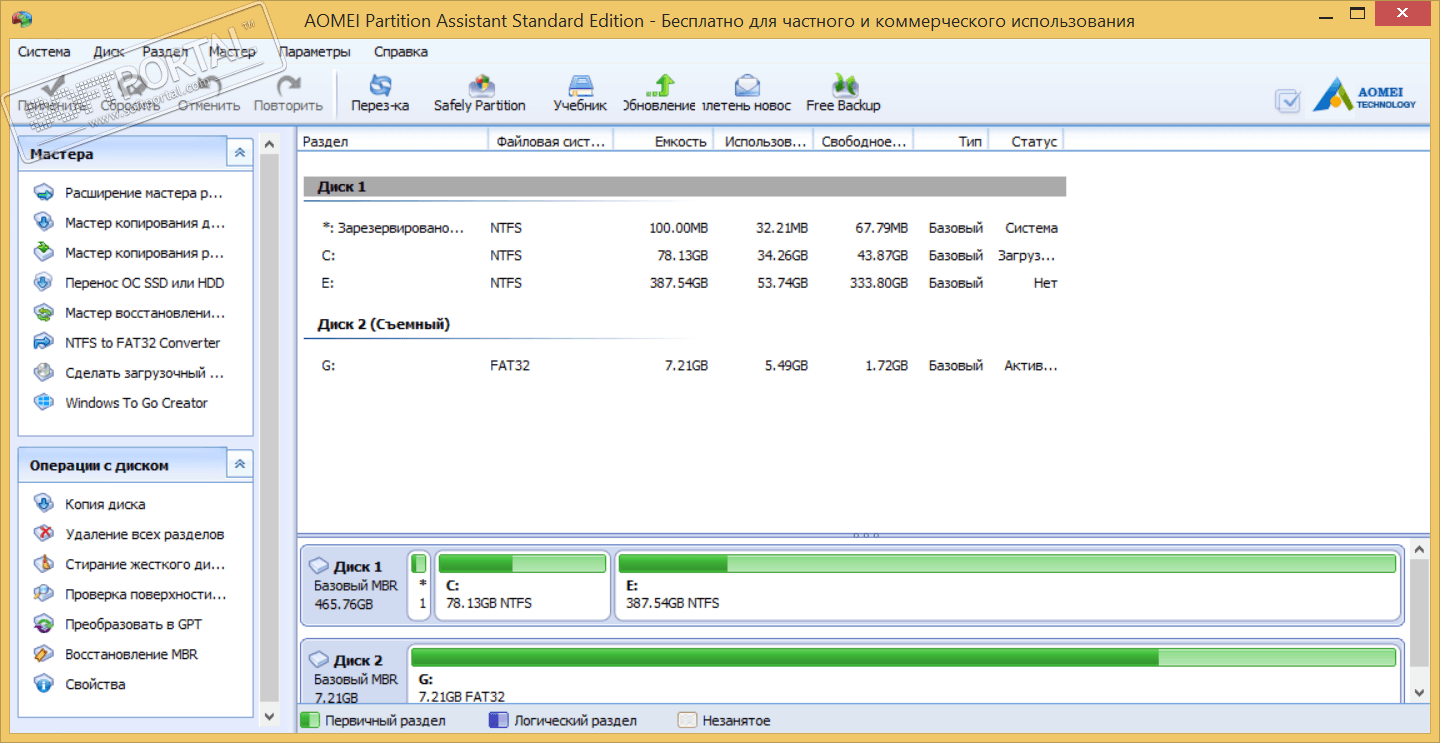This screenshot has width=1440, height=743.
Task: Open Сделать загрузочный CD wizard
Action: coord(128,373)
